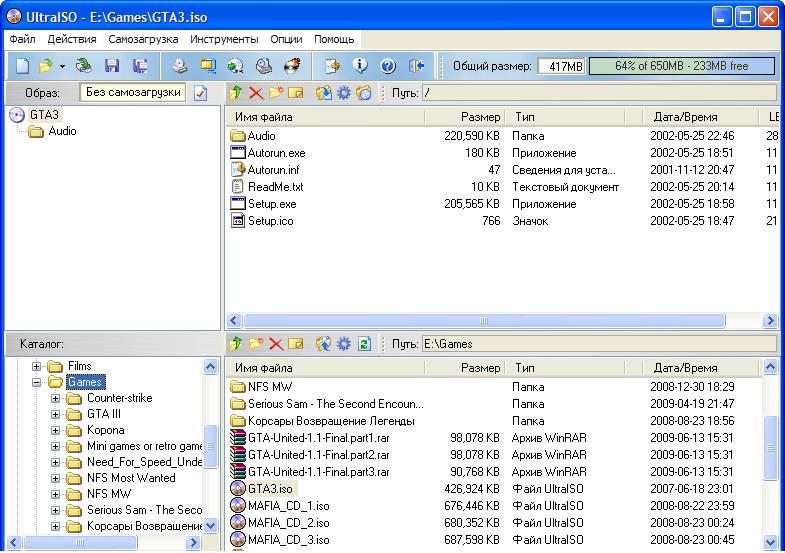Open the image info speech-bubble icon

360,66
